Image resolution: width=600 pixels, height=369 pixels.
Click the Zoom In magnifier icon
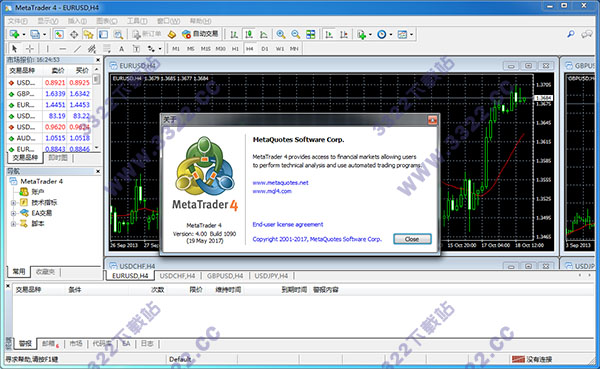pyautogui.click(x=281, y=34)
